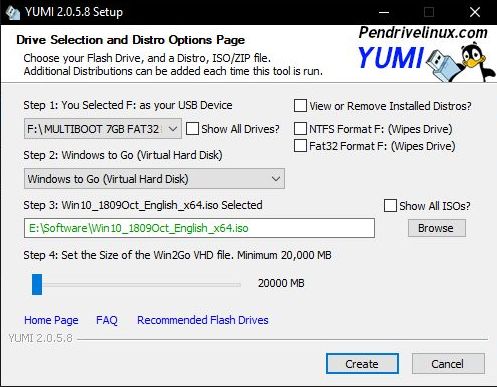
Task: Enable Show All ISOs checkbox
Action: coord(390,206)
